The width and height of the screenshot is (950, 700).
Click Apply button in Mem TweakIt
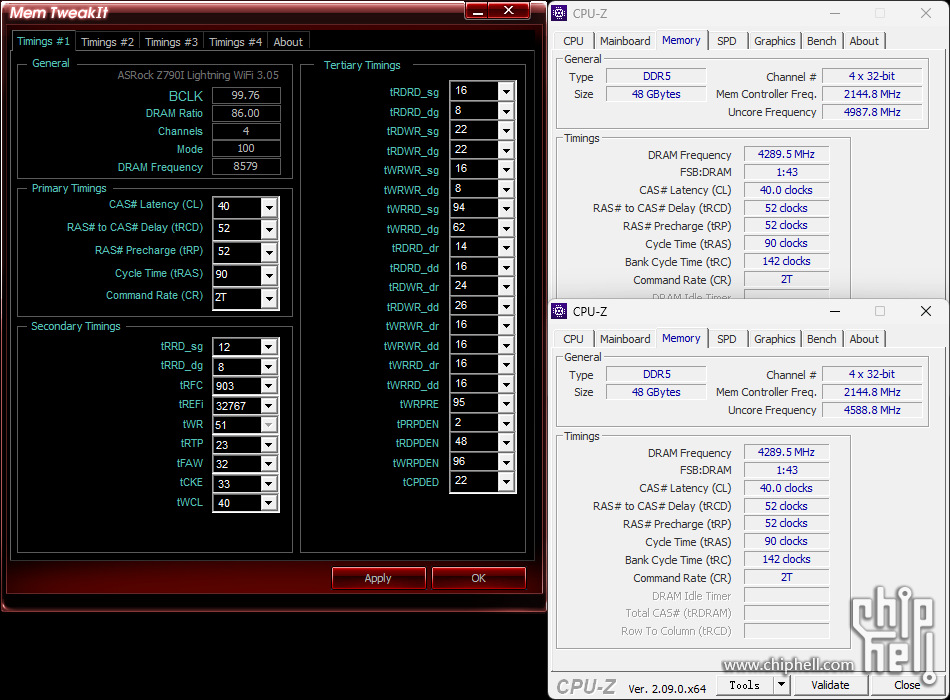378,578
